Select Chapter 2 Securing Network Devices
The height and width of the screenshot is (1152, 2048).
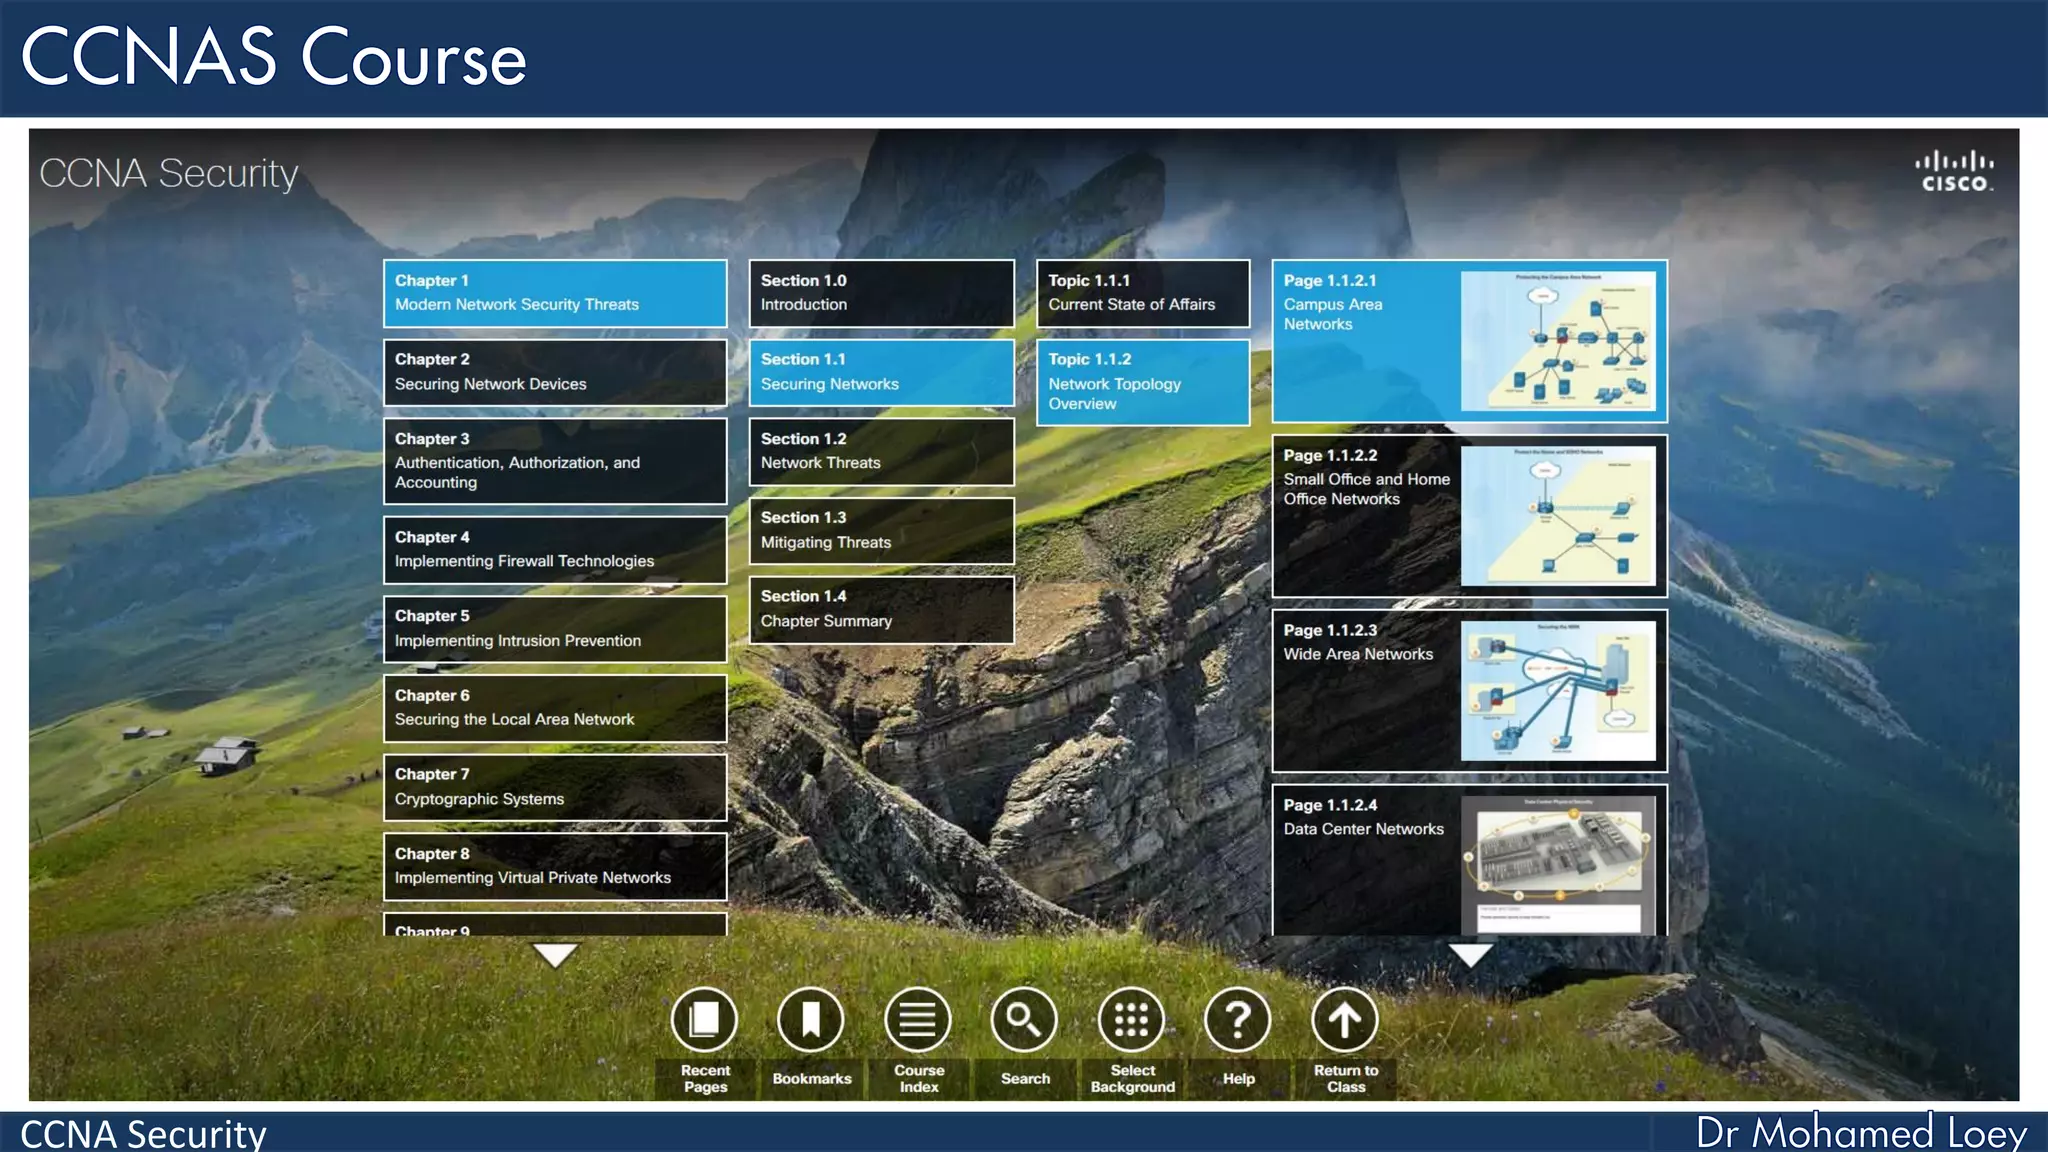[x=554, y=372]
